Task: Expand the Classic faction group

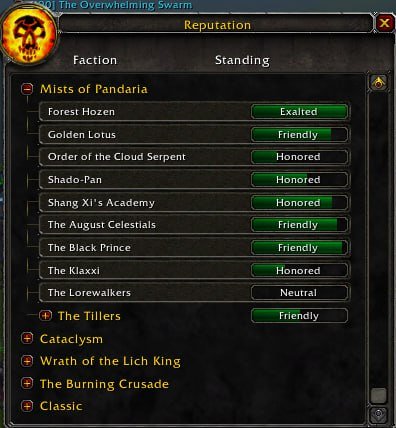Action: click(x=27, y=406)
